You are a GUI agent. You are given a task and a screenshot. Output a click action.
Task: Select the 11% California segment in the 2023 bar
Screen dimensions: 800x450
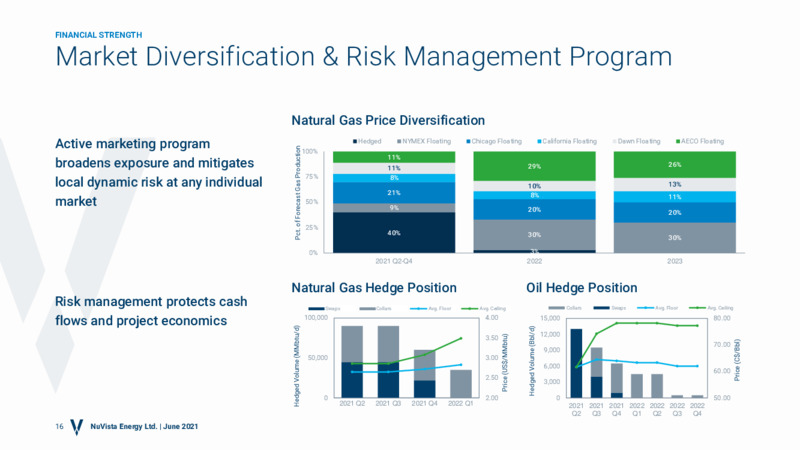[674, 197]
